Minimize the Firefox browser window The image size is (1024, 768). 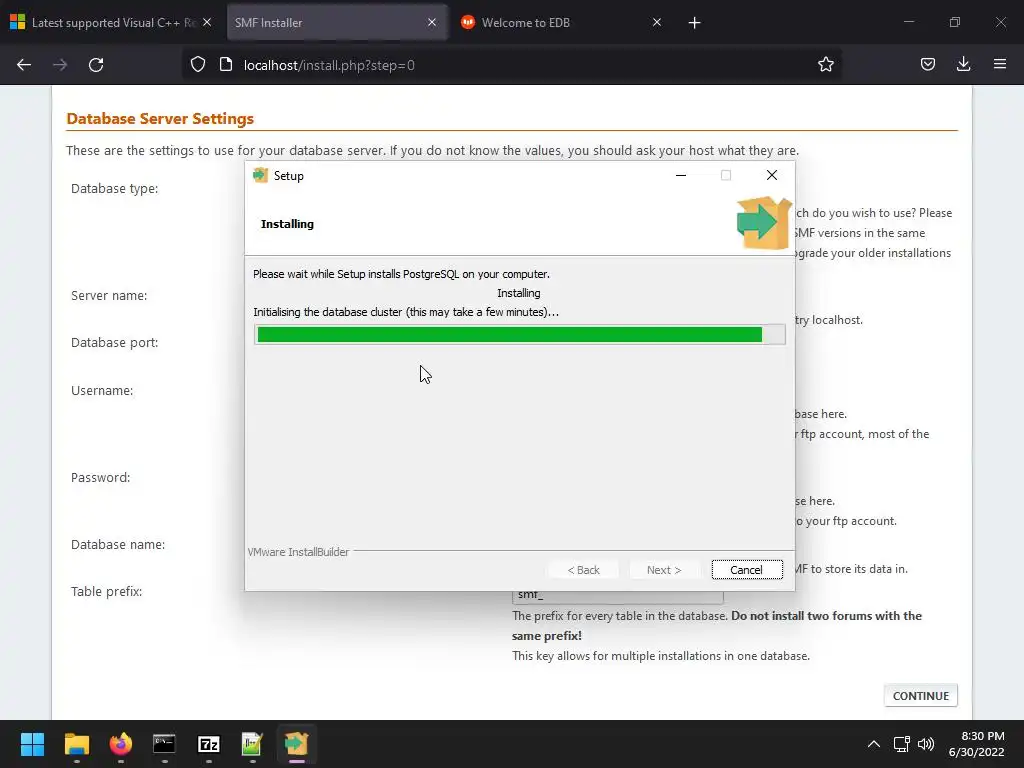(x=908, y=22)
